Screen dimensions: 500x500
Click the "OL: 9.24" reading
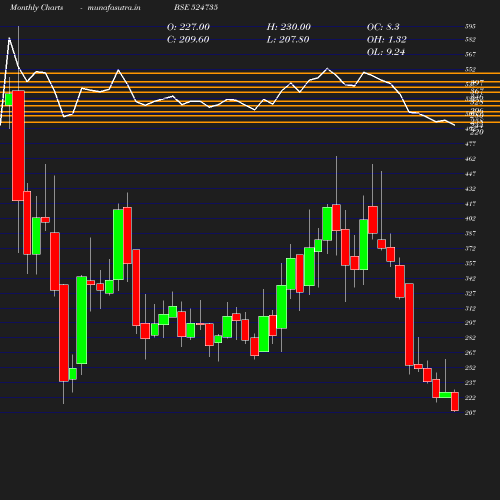pos(386,52)
